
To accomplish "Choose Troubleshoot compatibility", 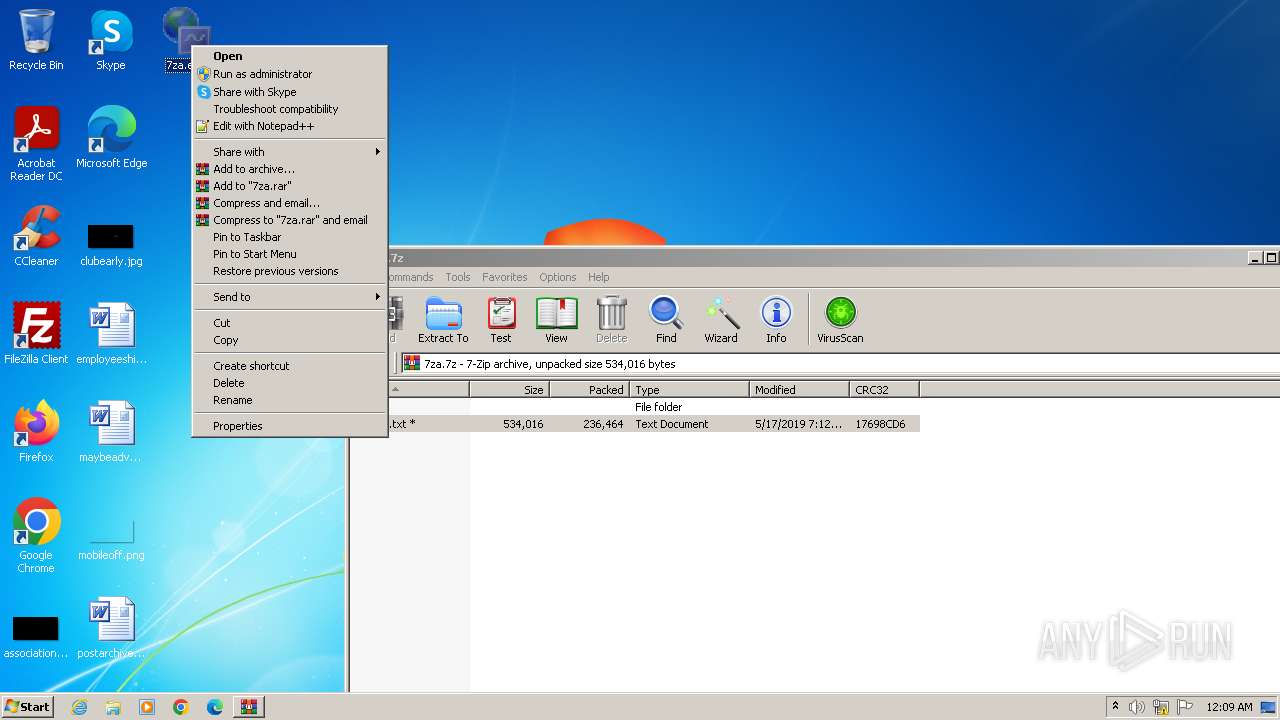I will pyautogui.click(x=289, y=109).
